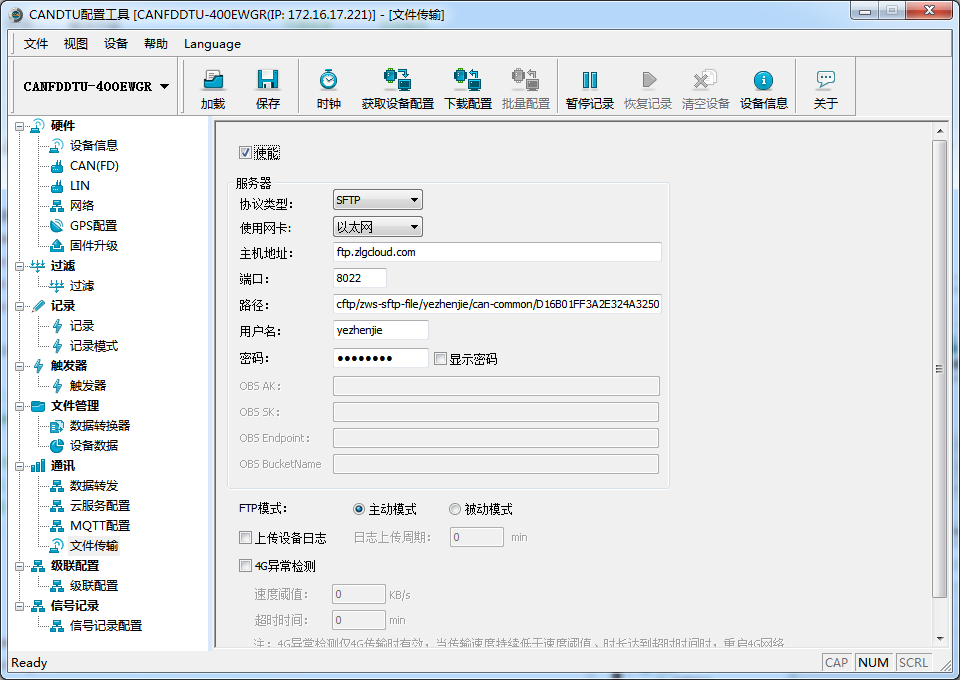The height and width of the screenshot is (680, 960).
Task: Select the 触发器 child node
Action: coord(88,386)
